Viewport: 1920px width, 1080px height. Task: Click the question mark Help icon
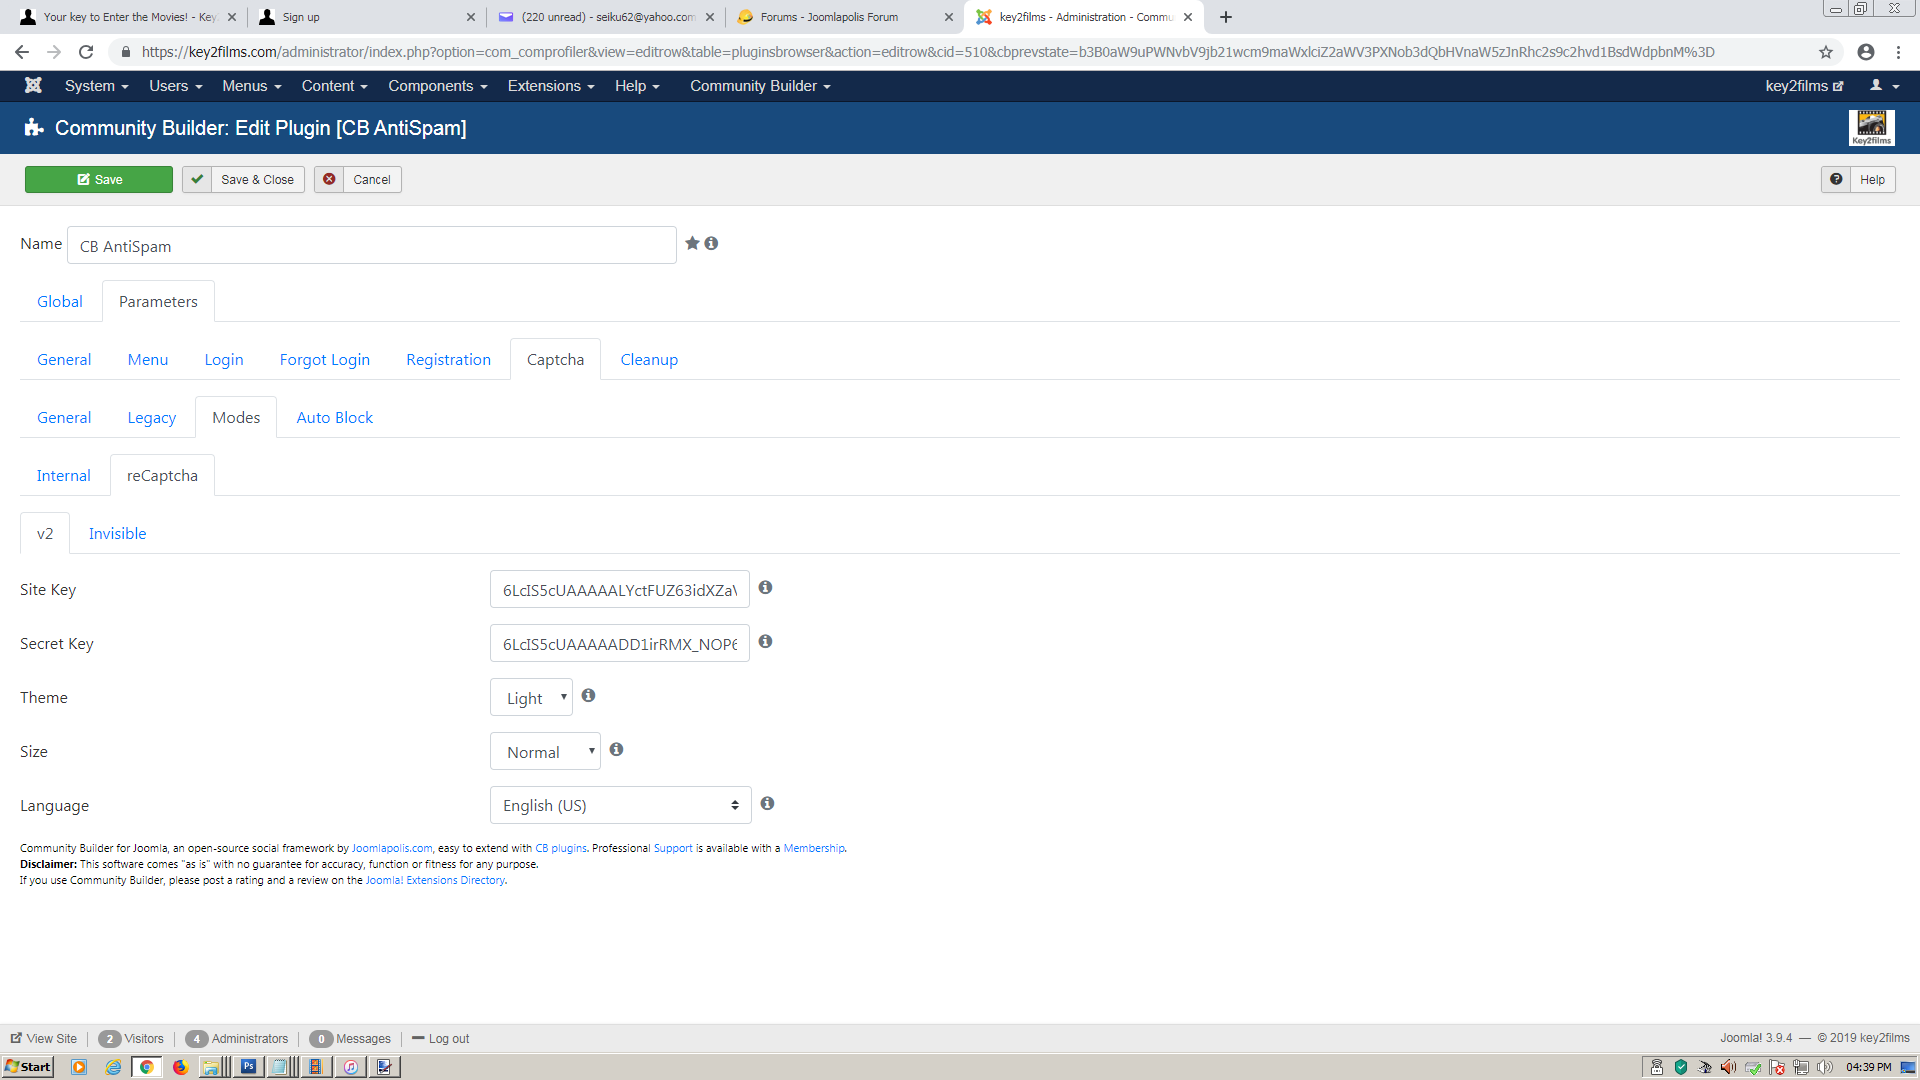click(x=1836, y=180)
